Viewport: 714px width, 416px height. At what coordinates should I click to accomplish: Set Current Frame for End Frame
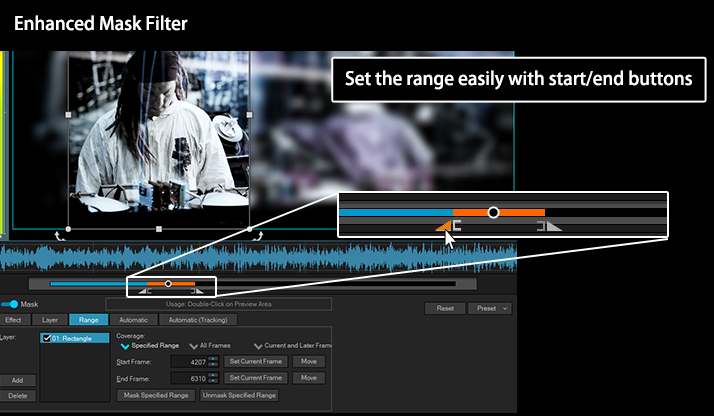[256, 378]
